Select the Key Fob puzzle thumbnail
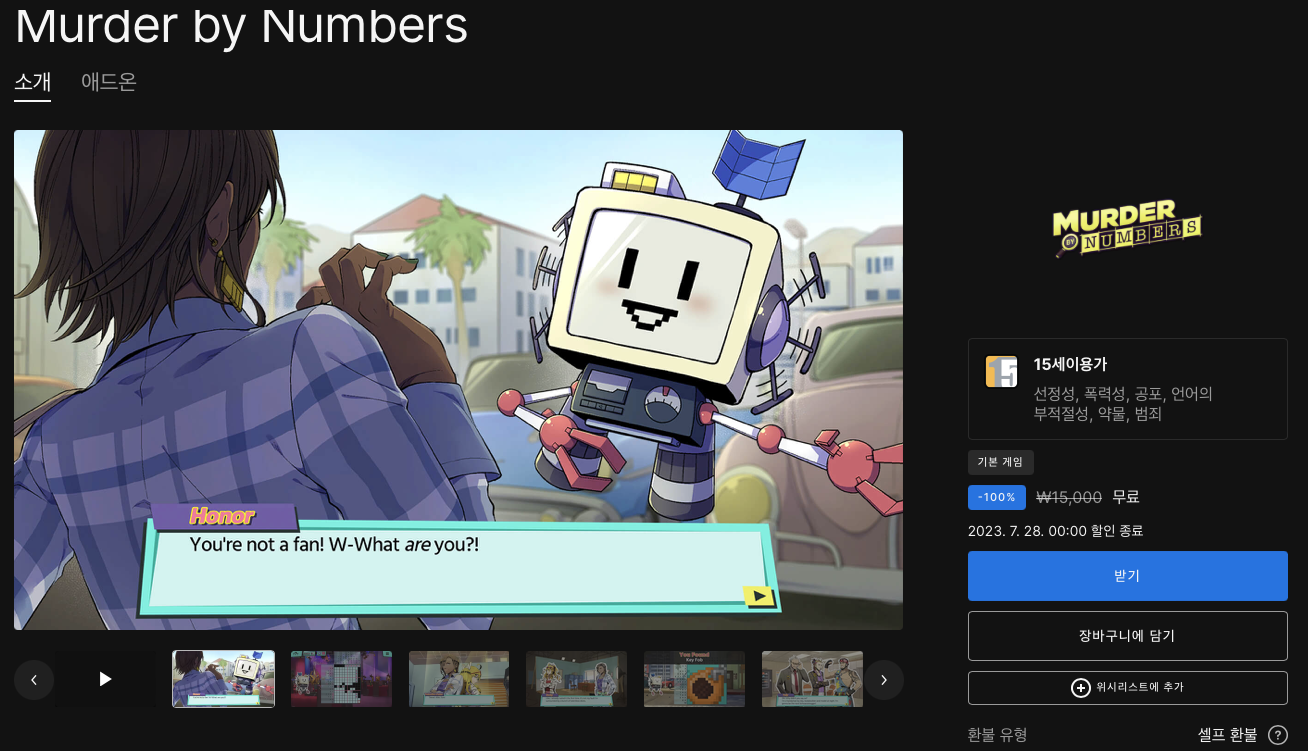The width and height of the screenshot is (1308, 751). pyautogui.click(x=695, y=679)
